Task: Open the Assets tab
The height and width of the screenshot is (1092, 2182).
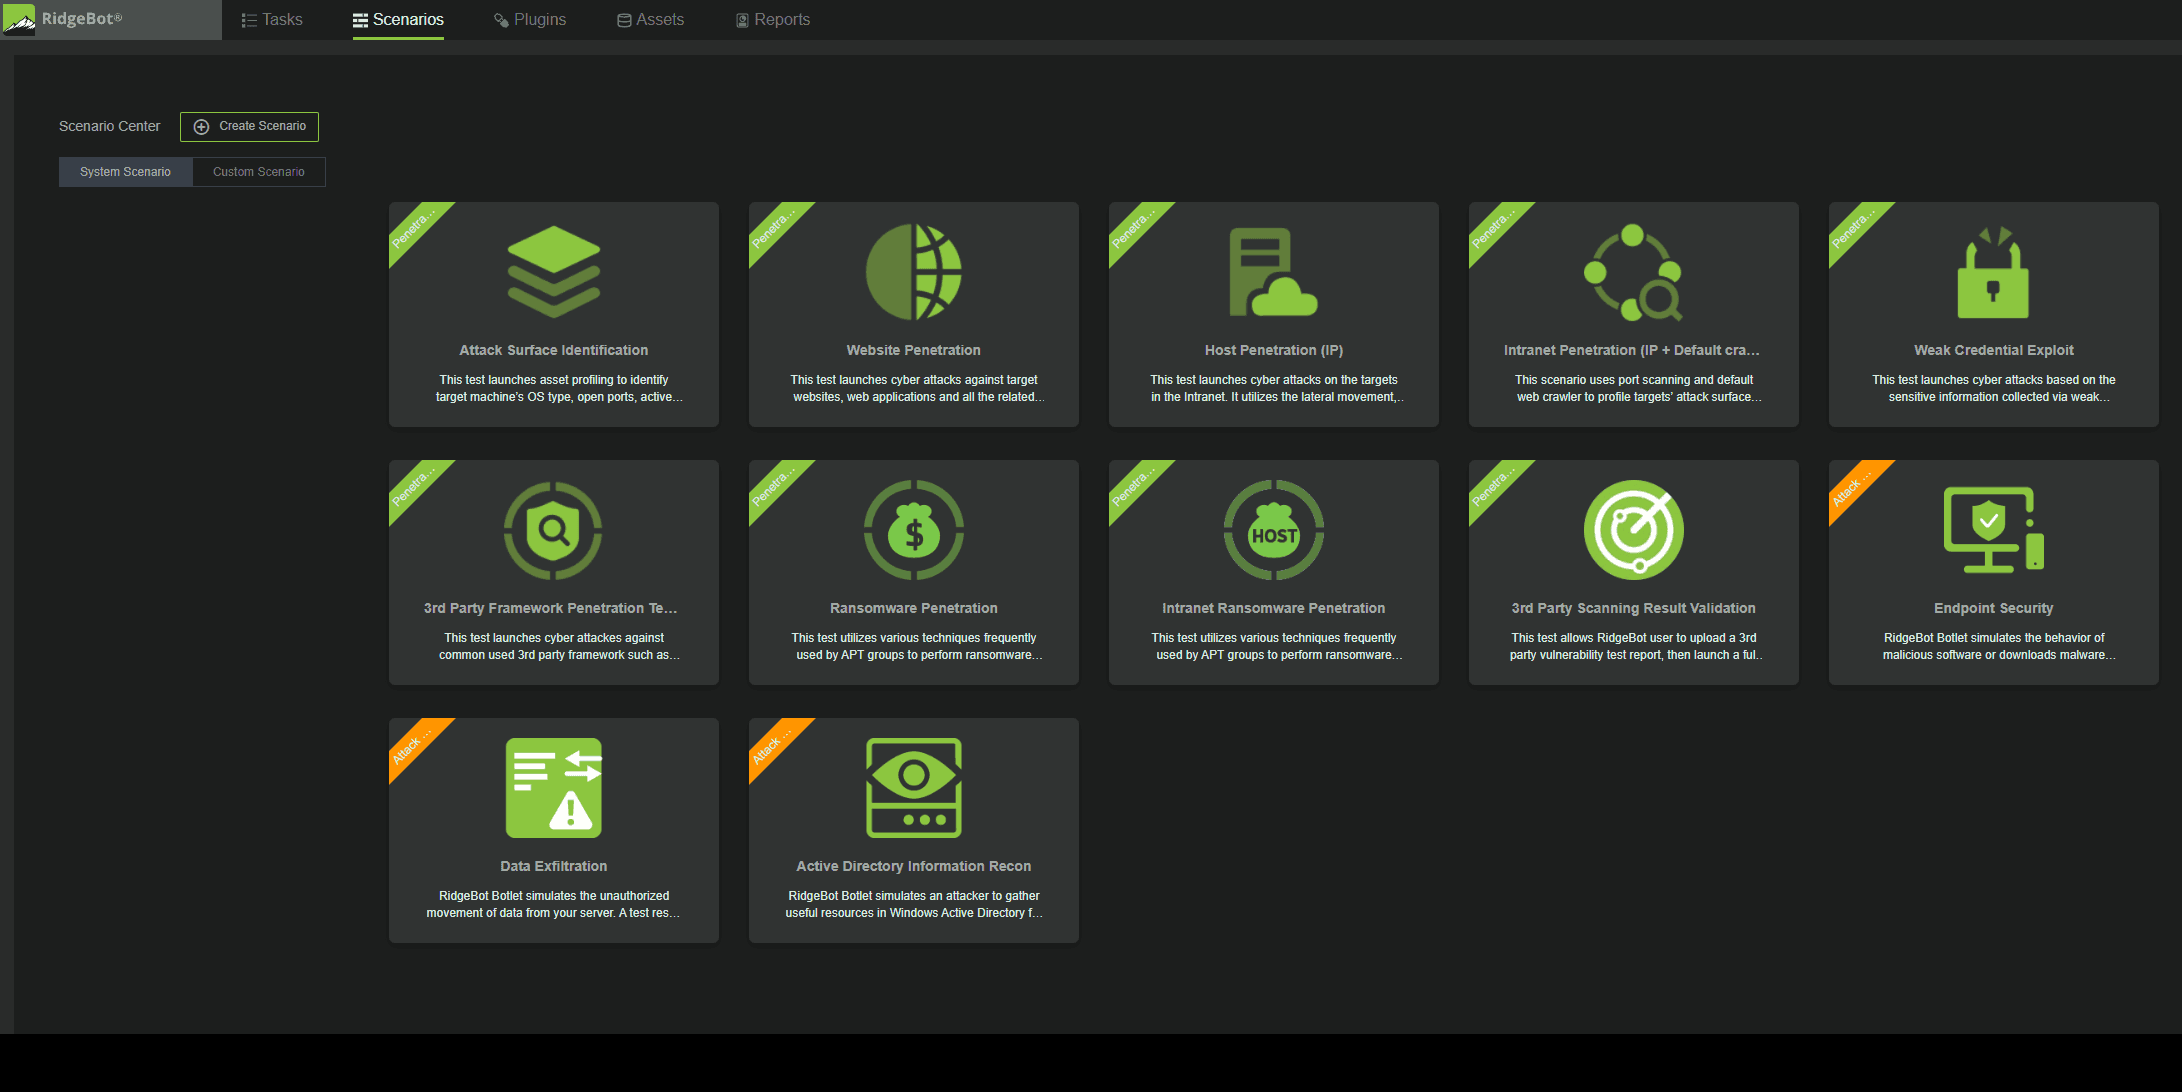Action: [650, 20]
